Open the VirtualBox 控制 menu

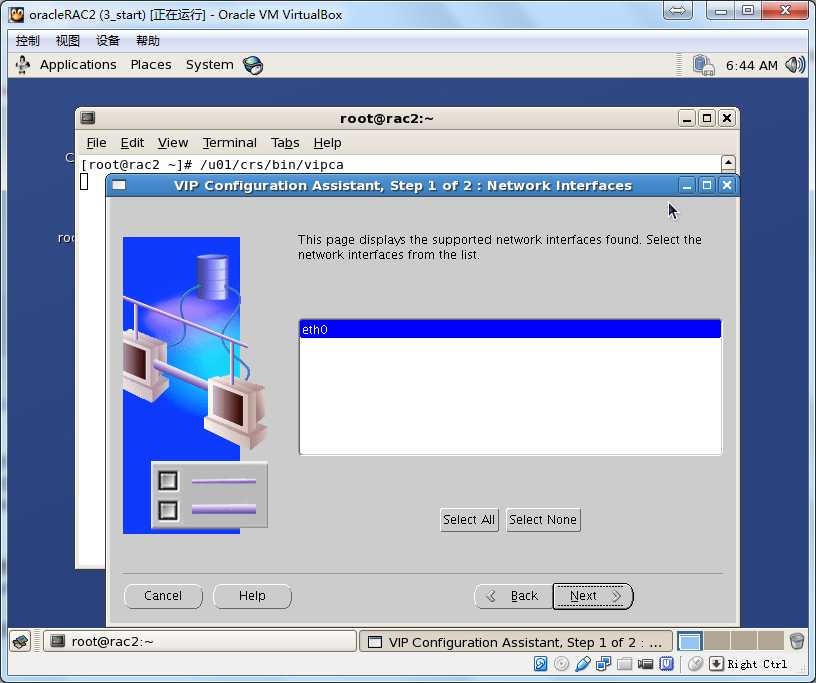tap(27, 41)
